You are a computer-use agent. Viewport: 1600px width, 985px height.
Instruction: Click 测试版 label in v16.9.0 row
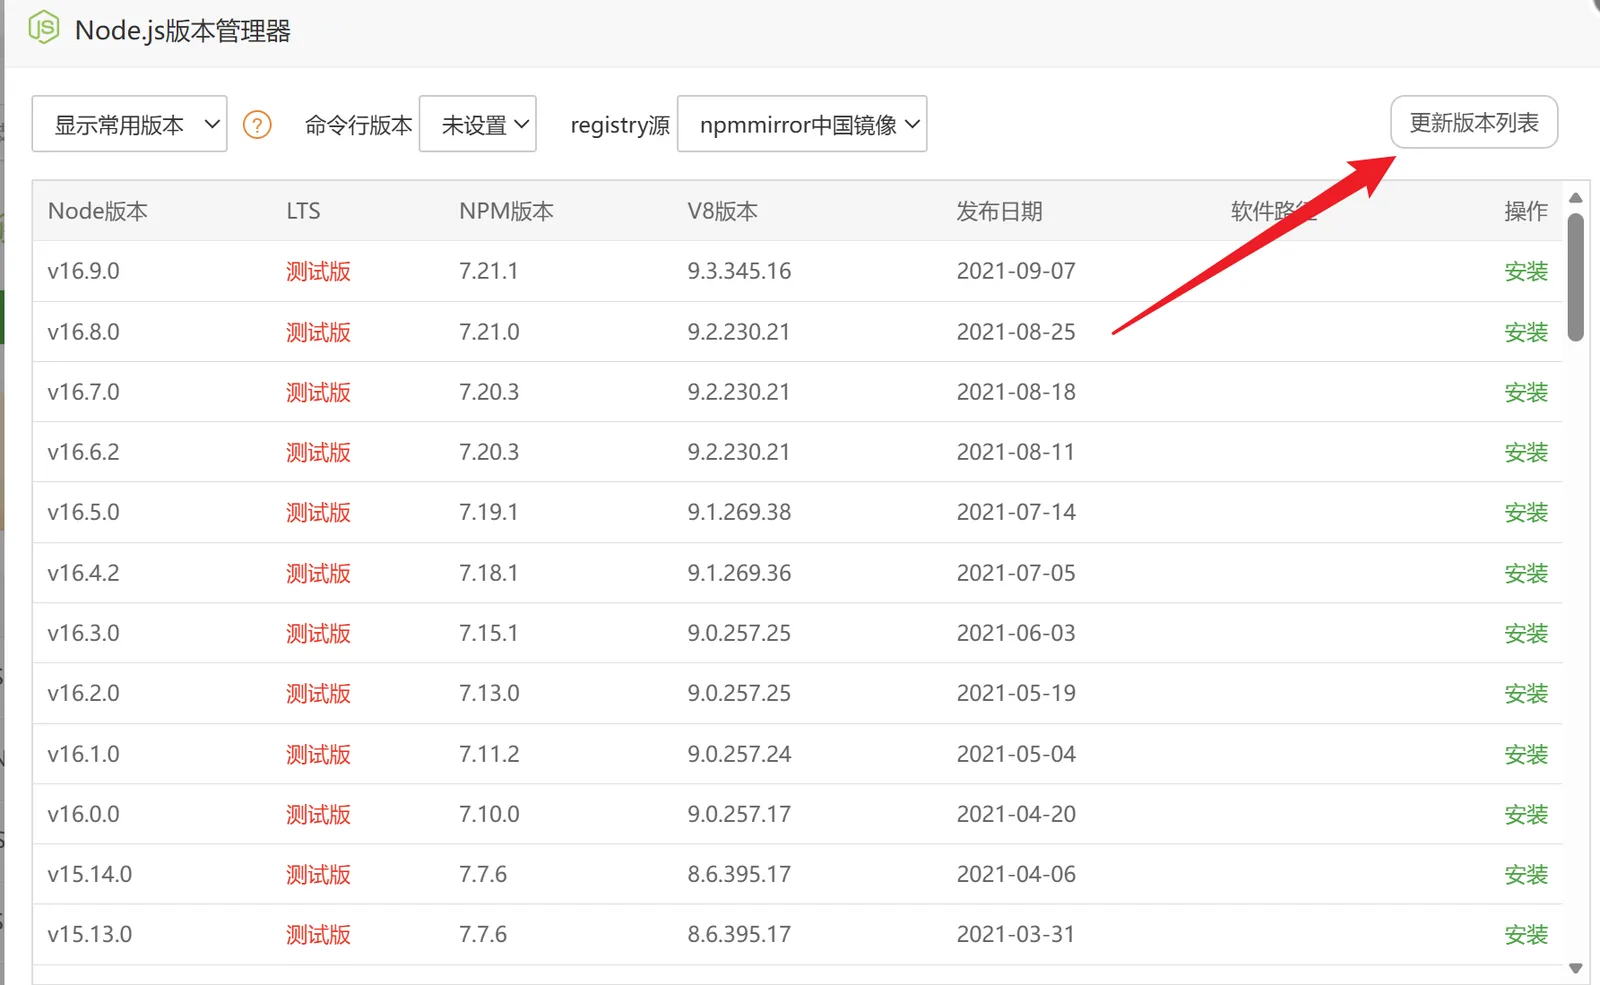coord(318,271)
